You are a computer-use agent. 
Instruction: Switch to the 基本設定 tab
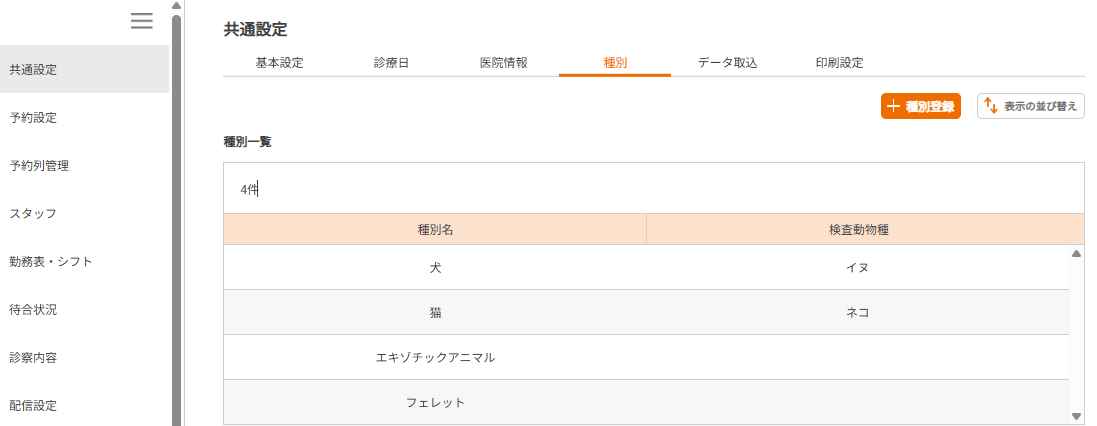(279, 63)
